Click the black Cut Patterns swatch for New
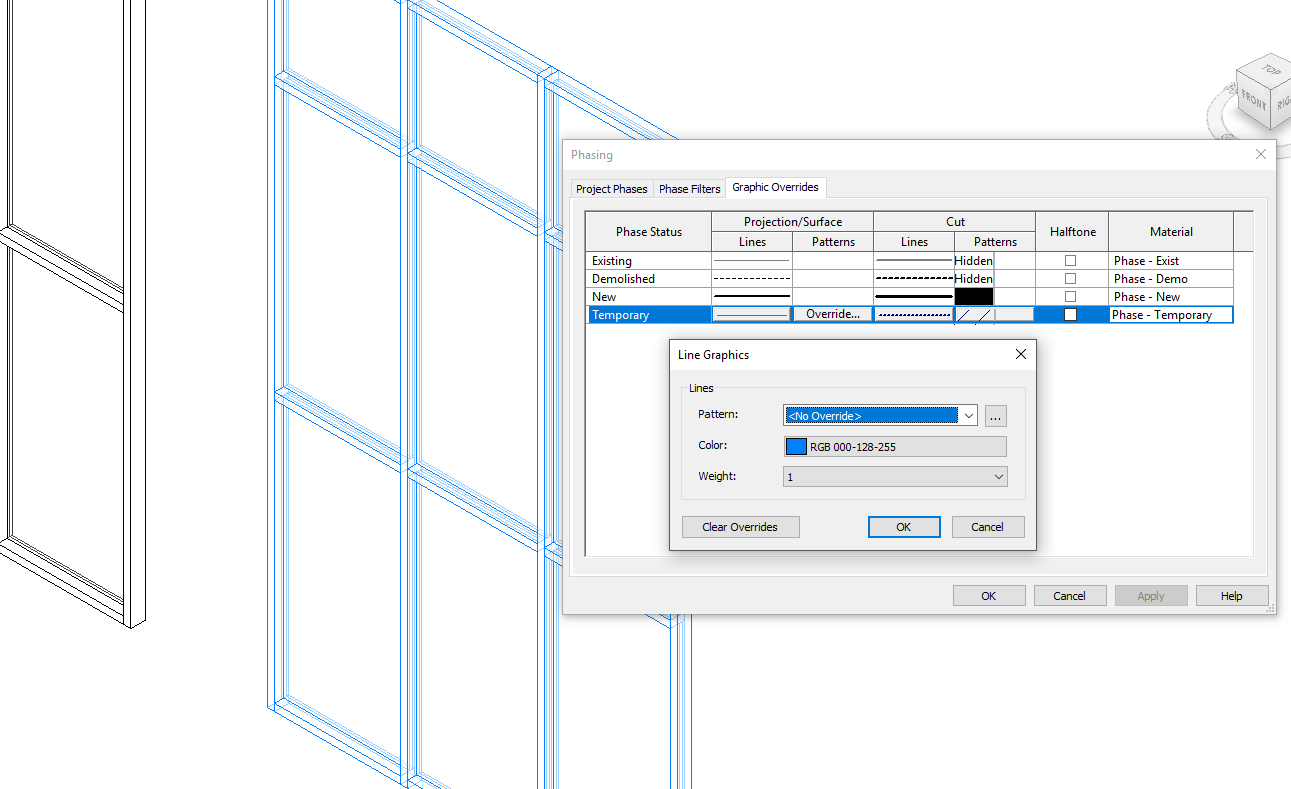This screenshot has width=1291, height=789. pyautogui.click(x=973, y=296)
